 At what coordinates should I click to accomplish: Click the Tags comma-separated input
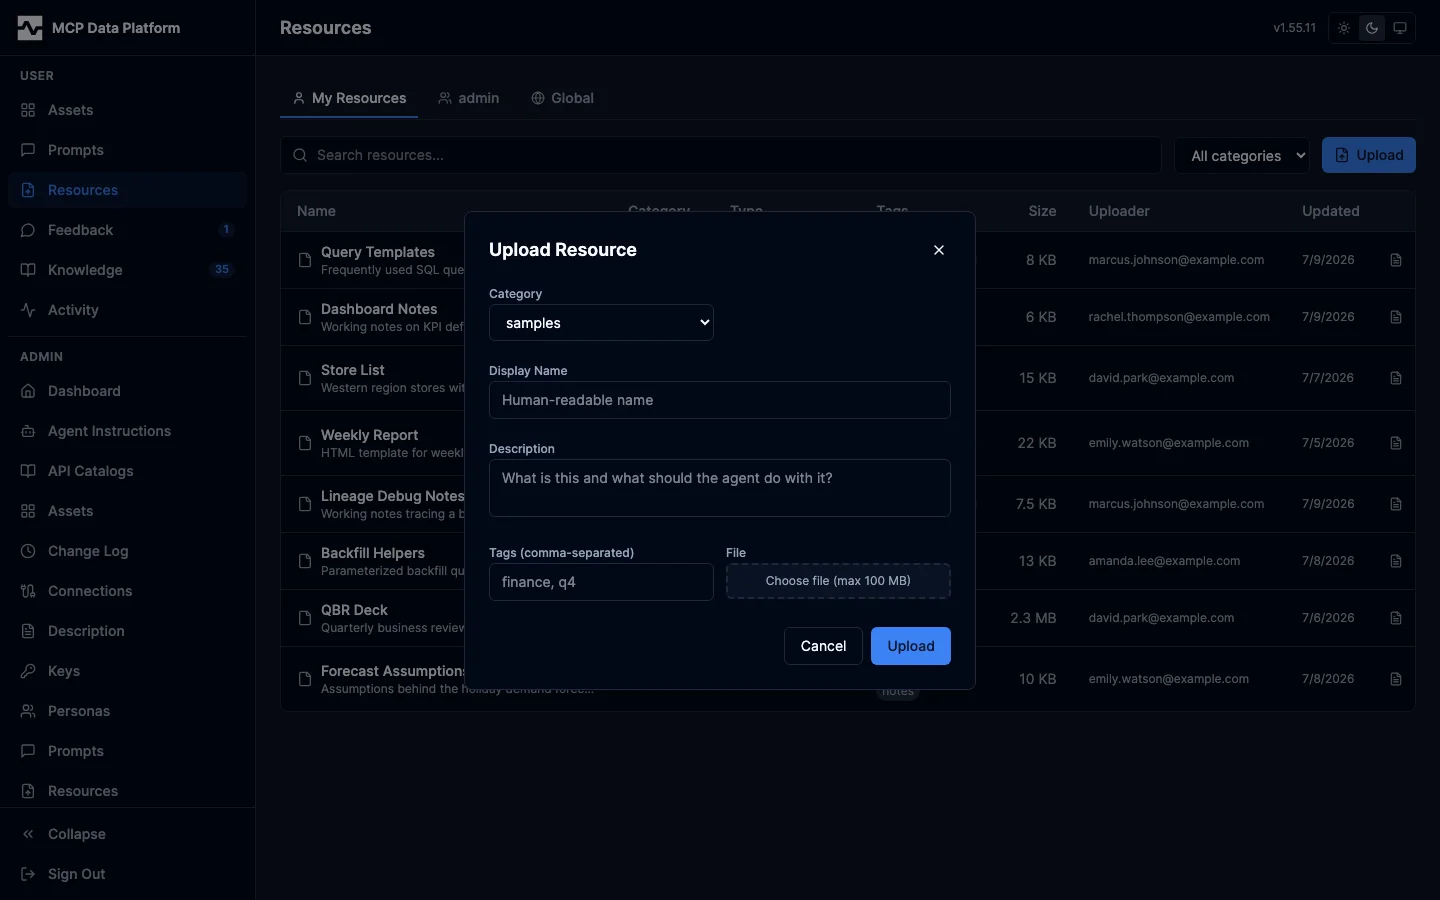tap(601, 582)
